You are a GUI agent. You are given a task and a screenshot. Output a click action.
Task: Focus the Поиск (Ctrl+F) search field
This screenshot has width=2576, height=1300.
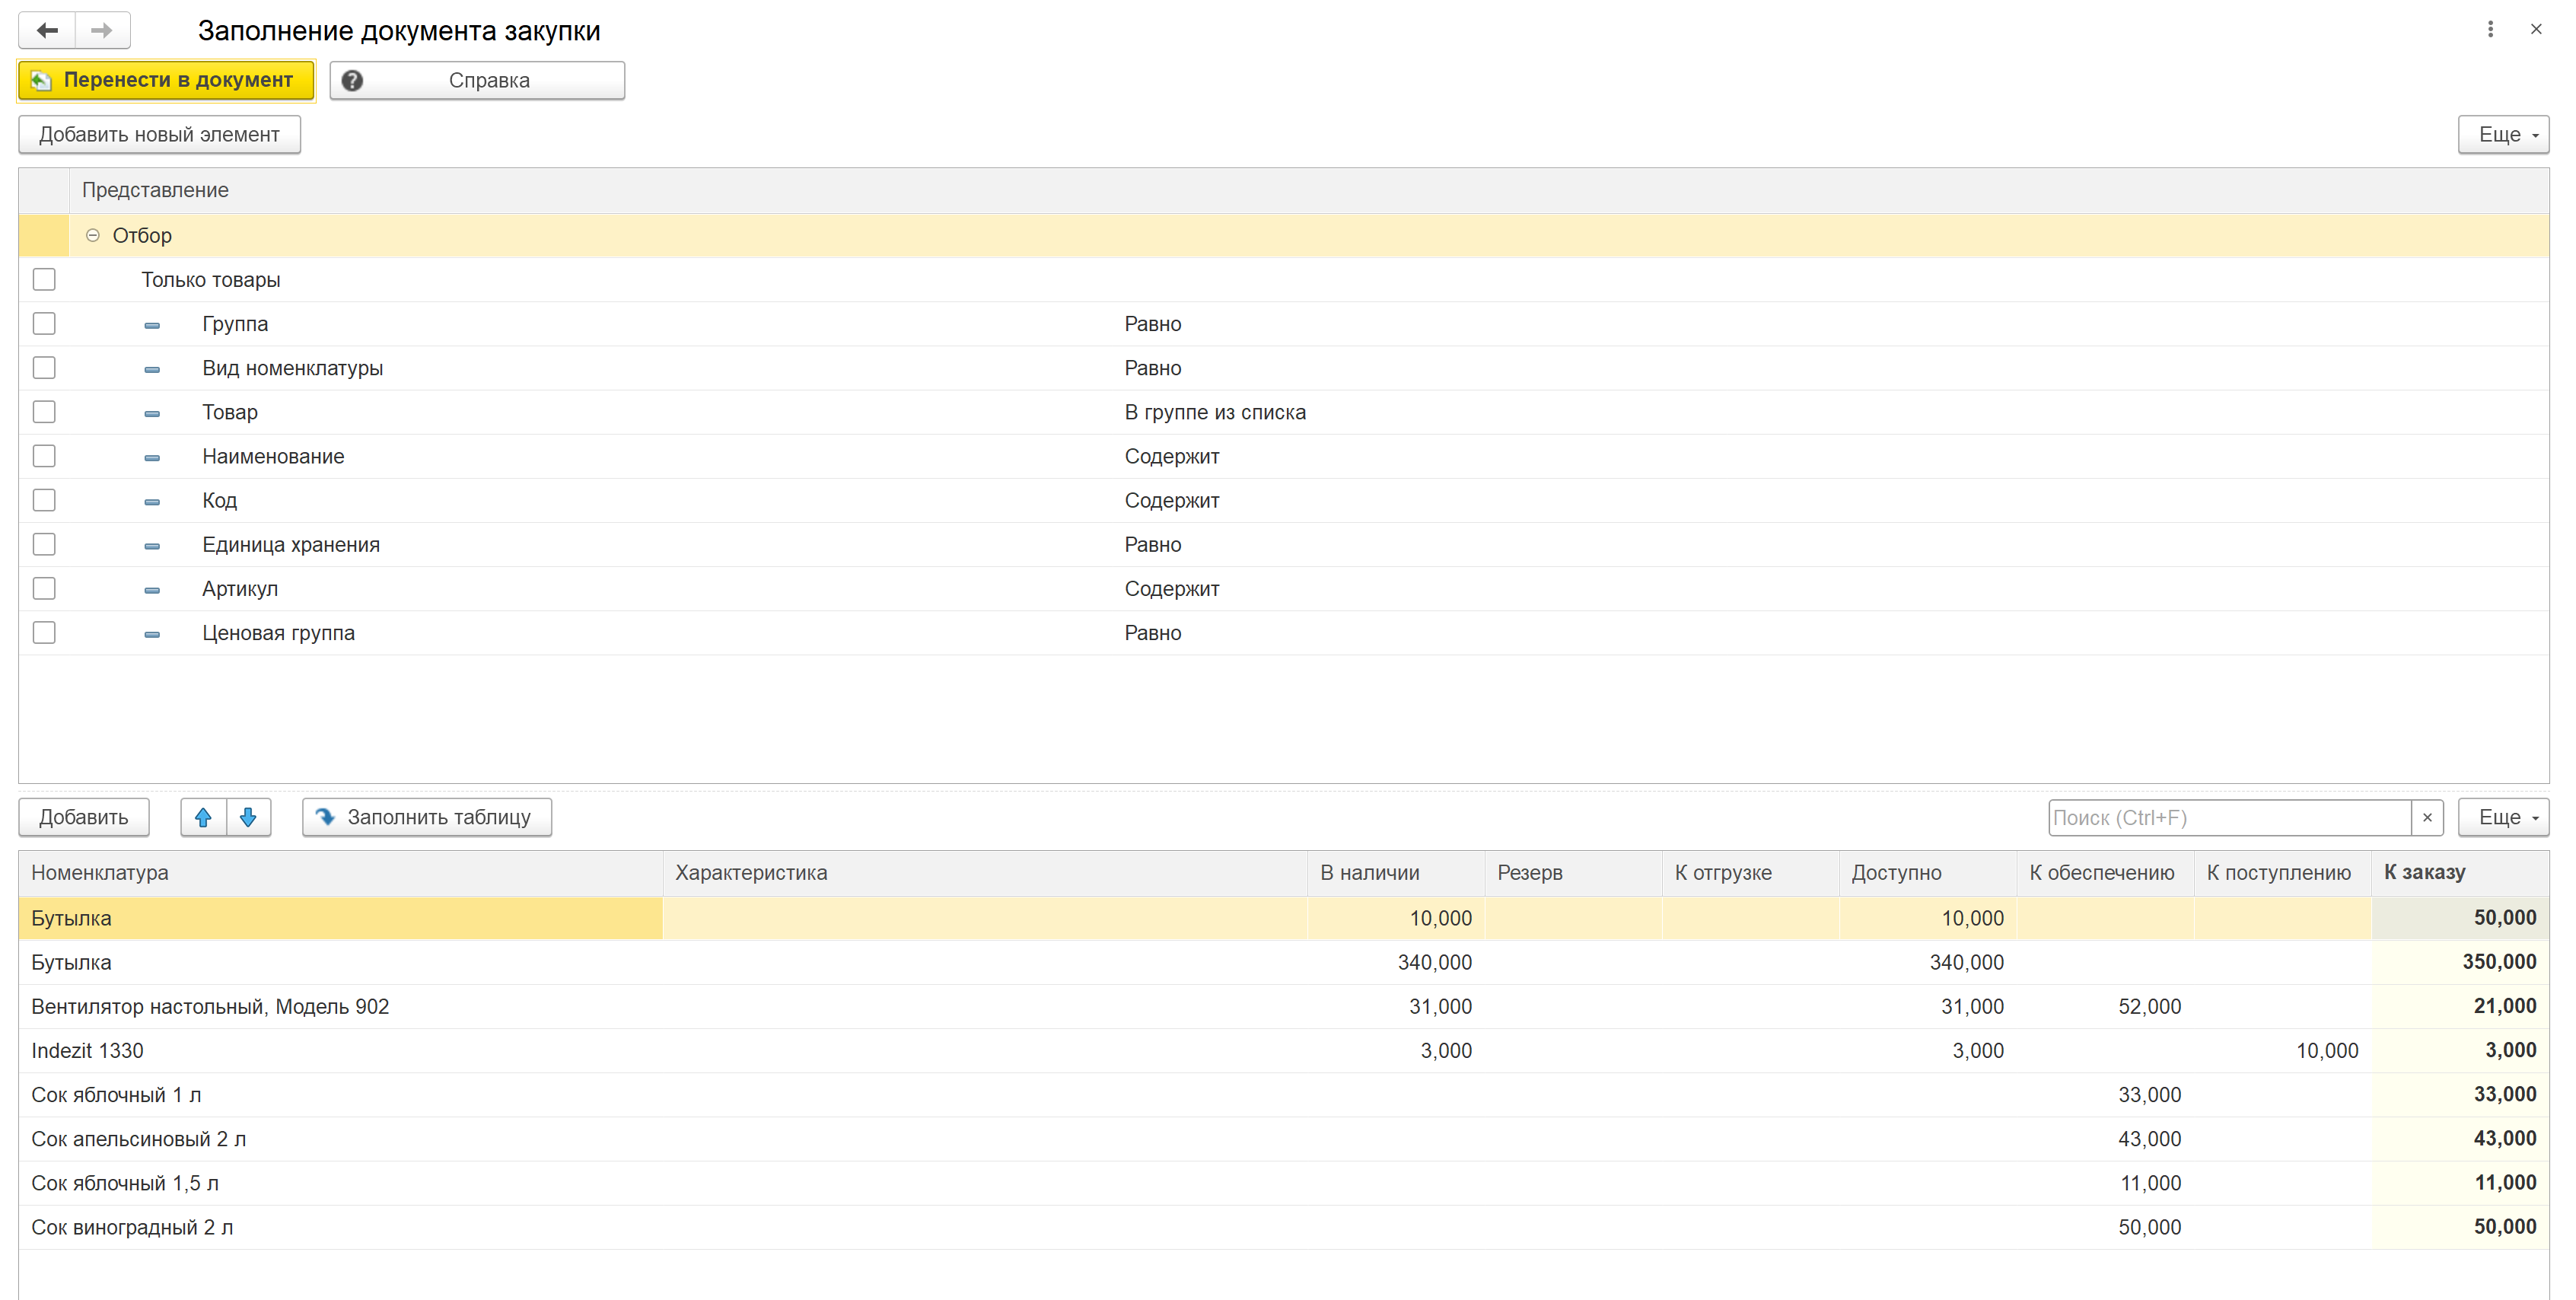(x=2230, y=817)
